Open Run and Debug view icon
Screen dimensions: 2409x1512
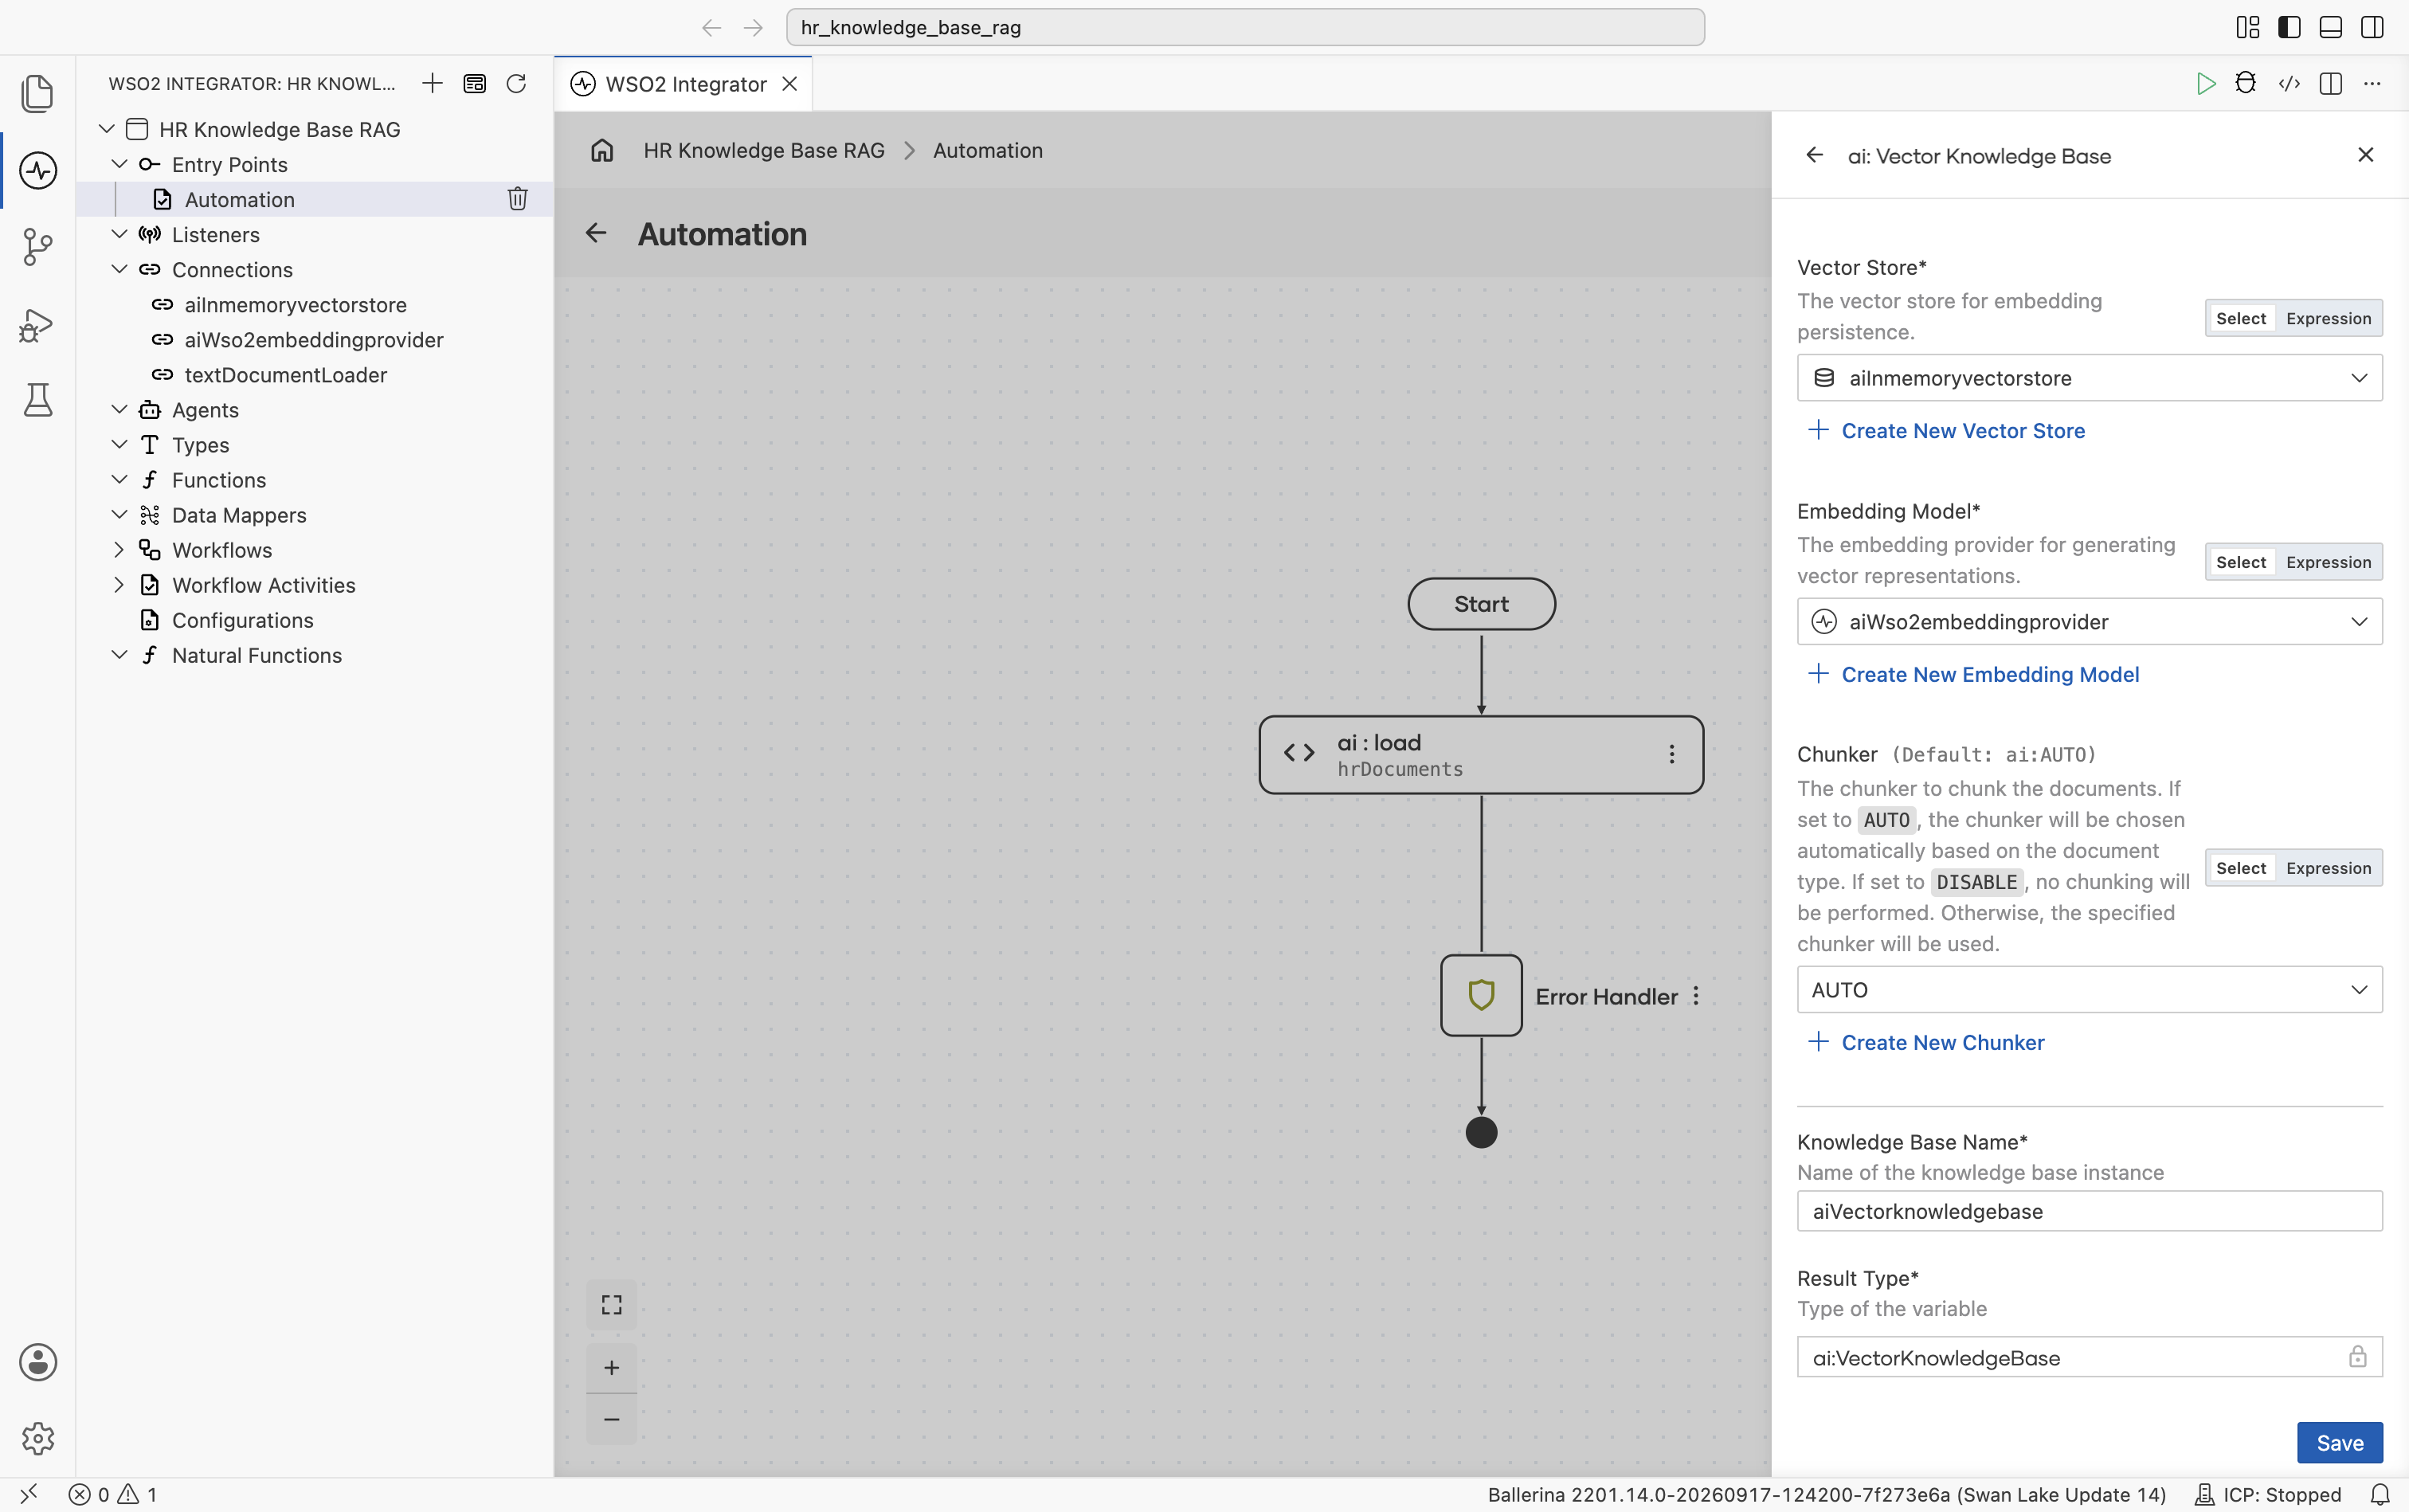(38, 324)
